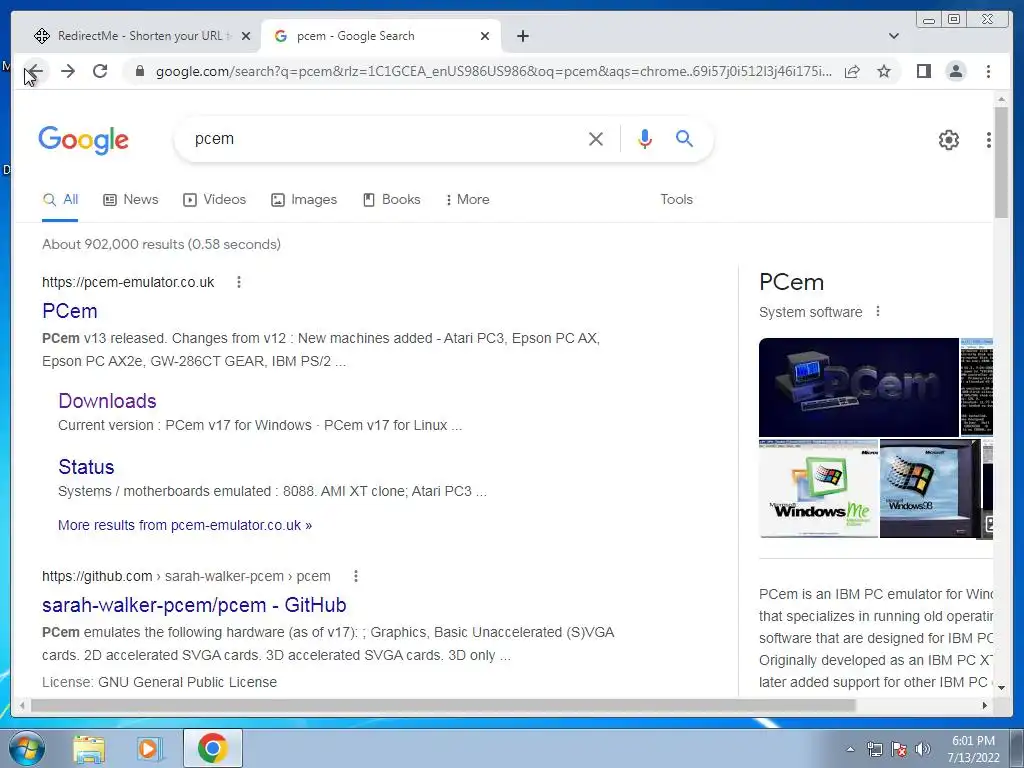Bookmark this page with the star icon
This screenshot has height=768, width=1024.
[x=884, y=71]
